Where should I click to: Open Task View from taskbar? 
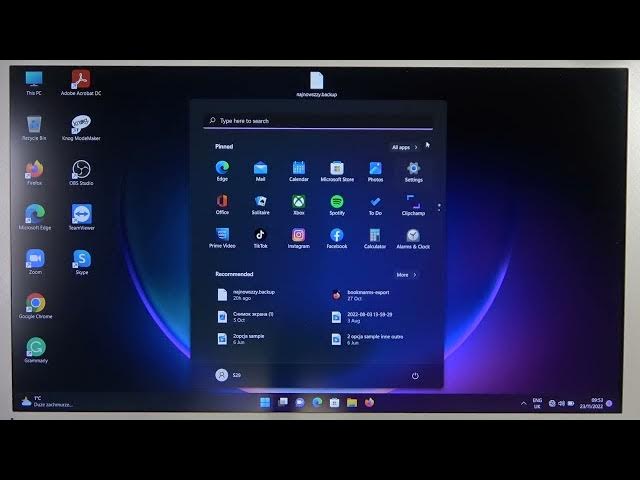tap(282, 402)
